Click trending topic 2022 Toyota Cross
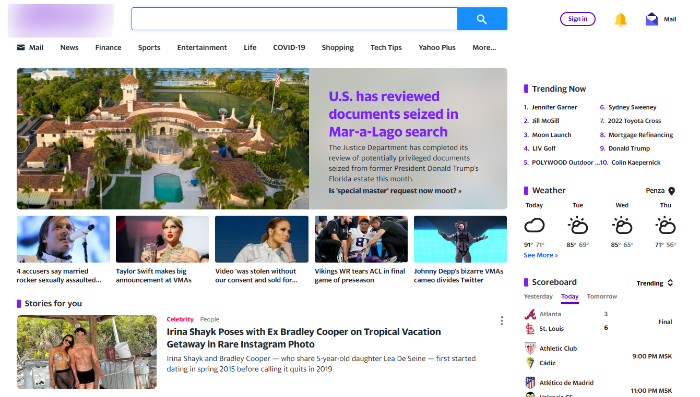 coord(634,121)
